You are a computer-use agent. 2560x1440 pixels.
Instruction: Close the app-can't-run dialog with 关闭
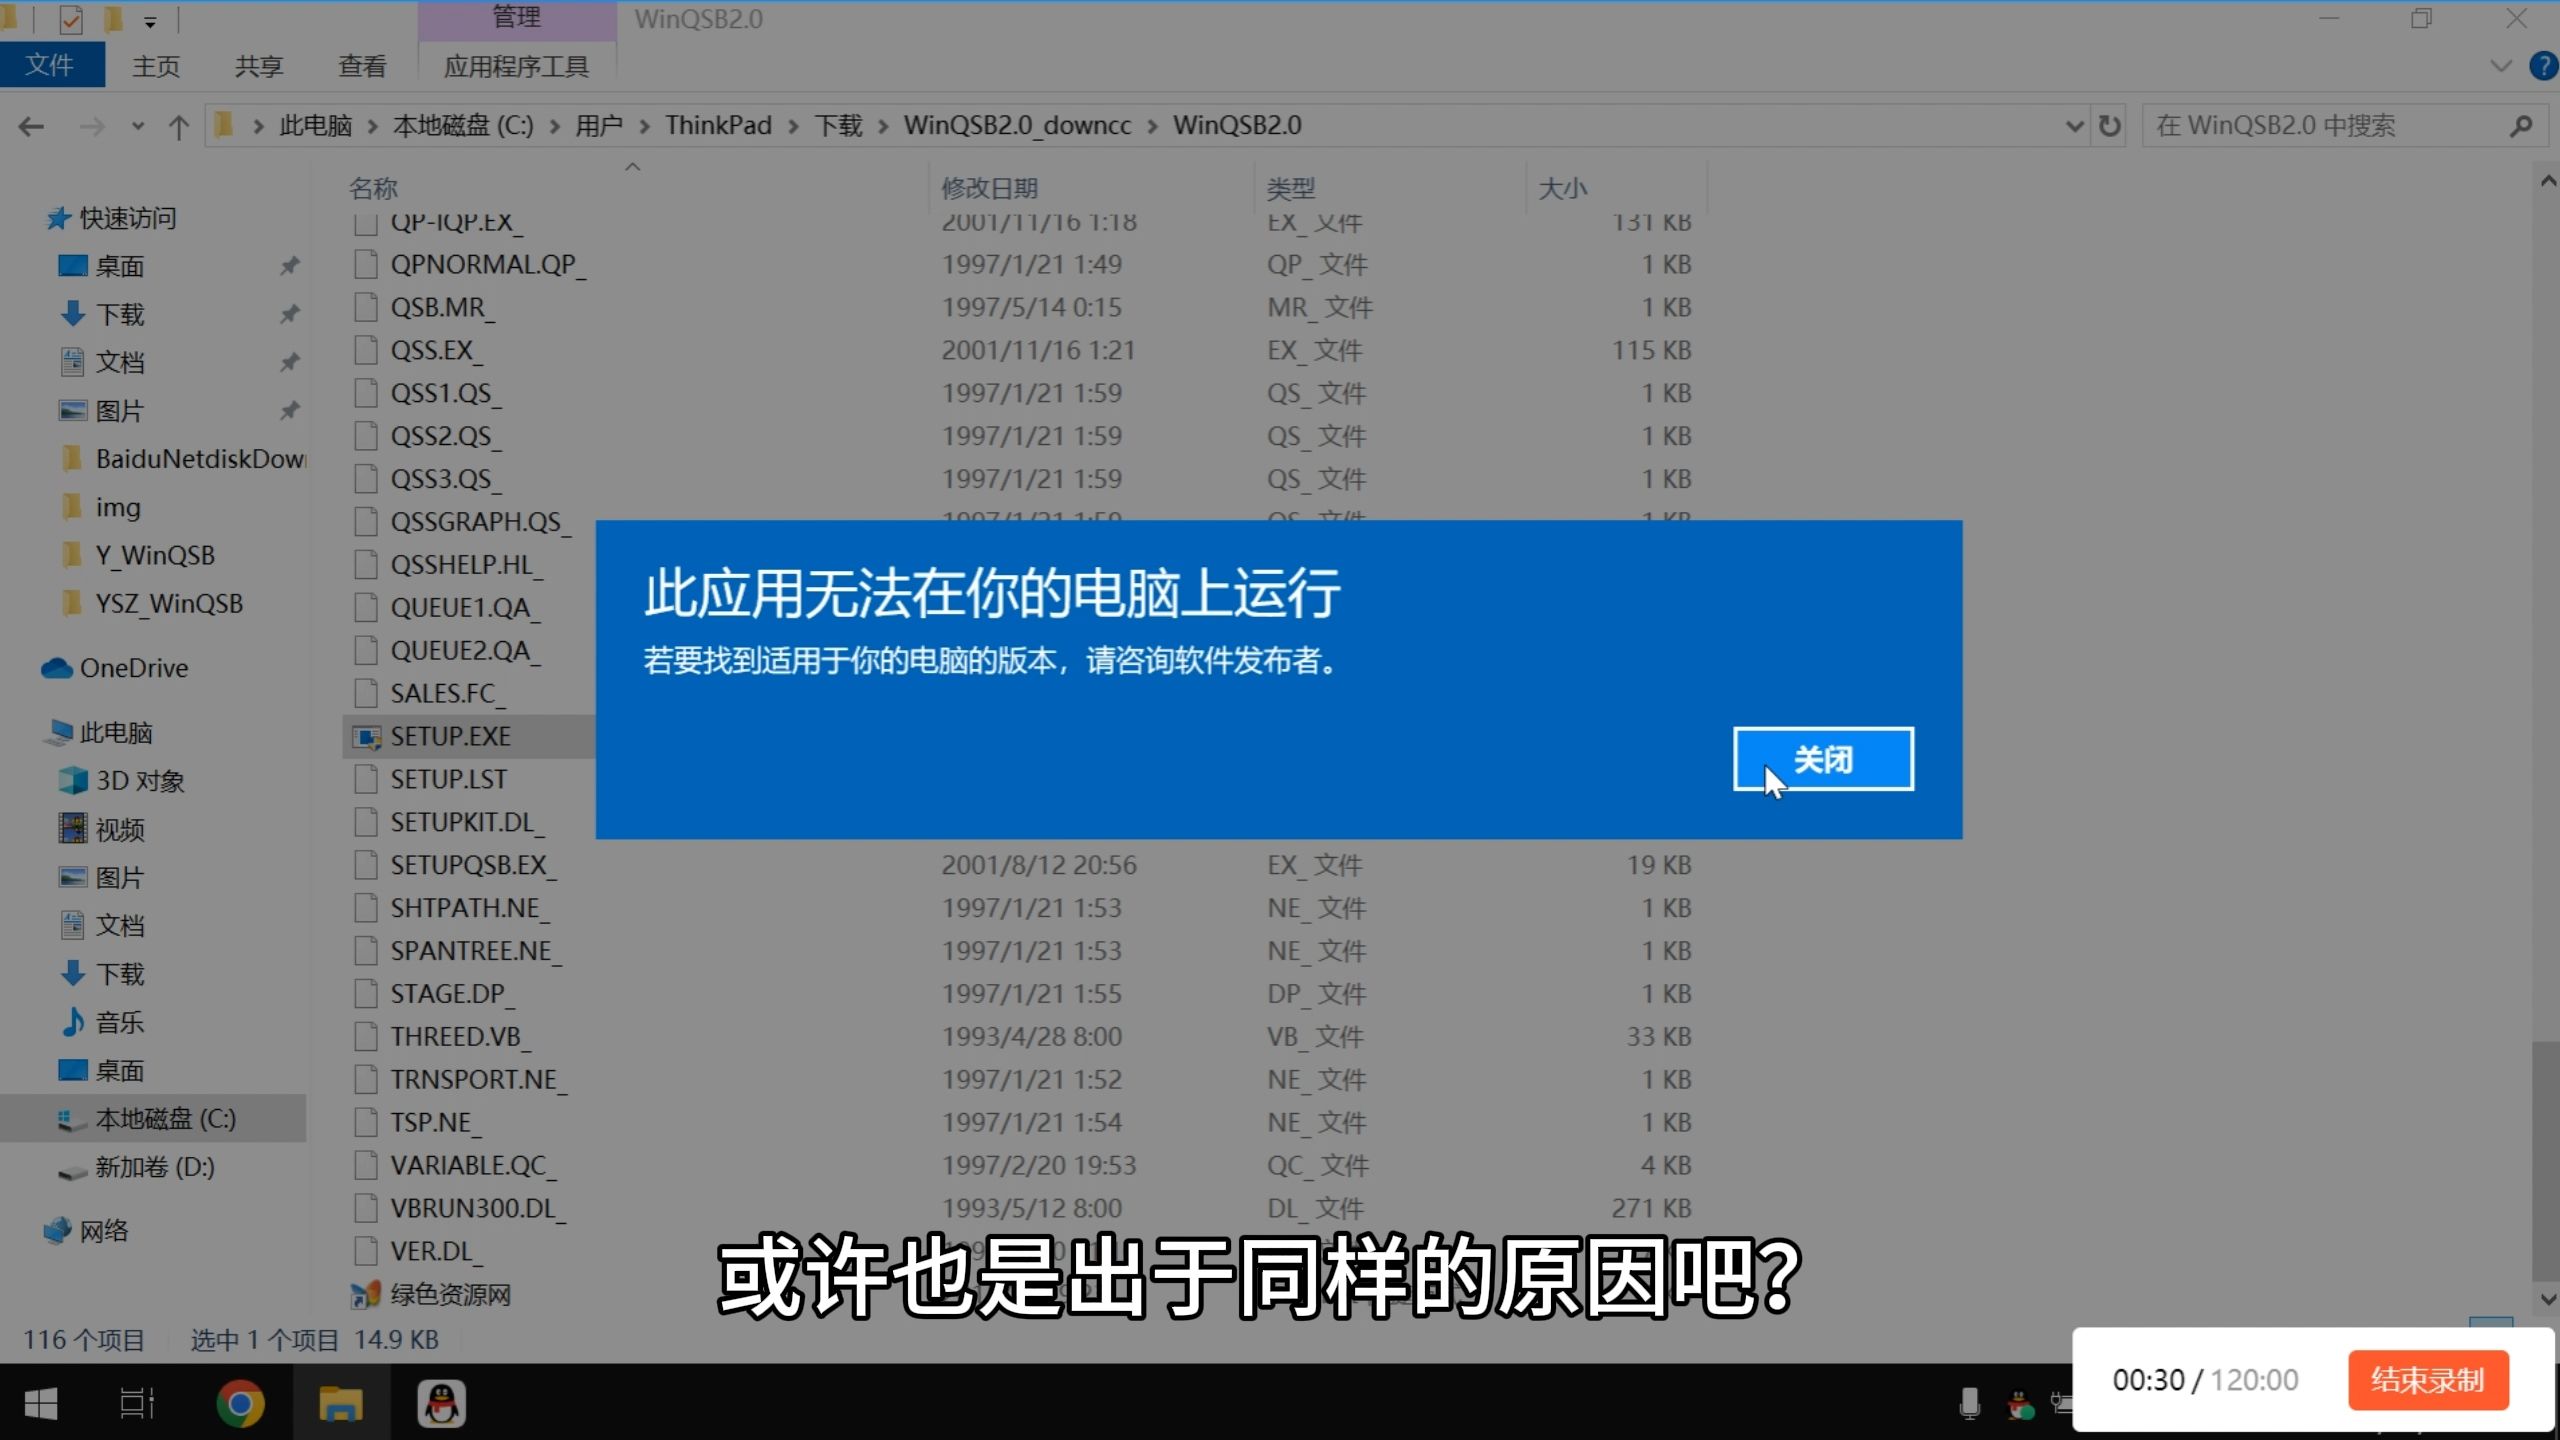[1823, 759]
